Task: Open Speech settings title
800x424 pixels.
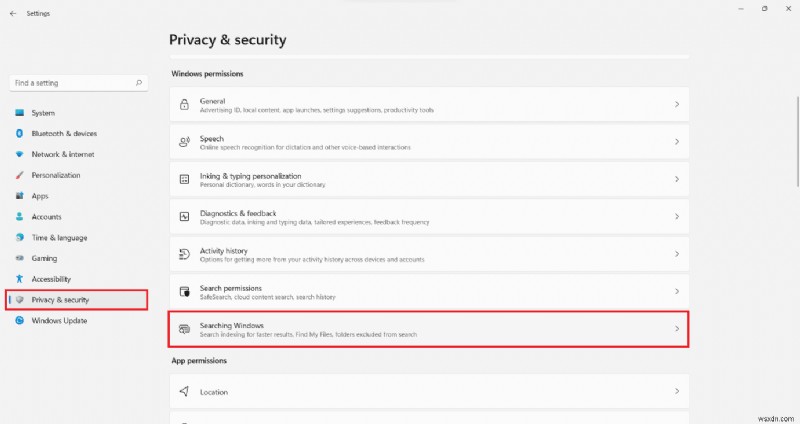Action: tap(212, 138)
